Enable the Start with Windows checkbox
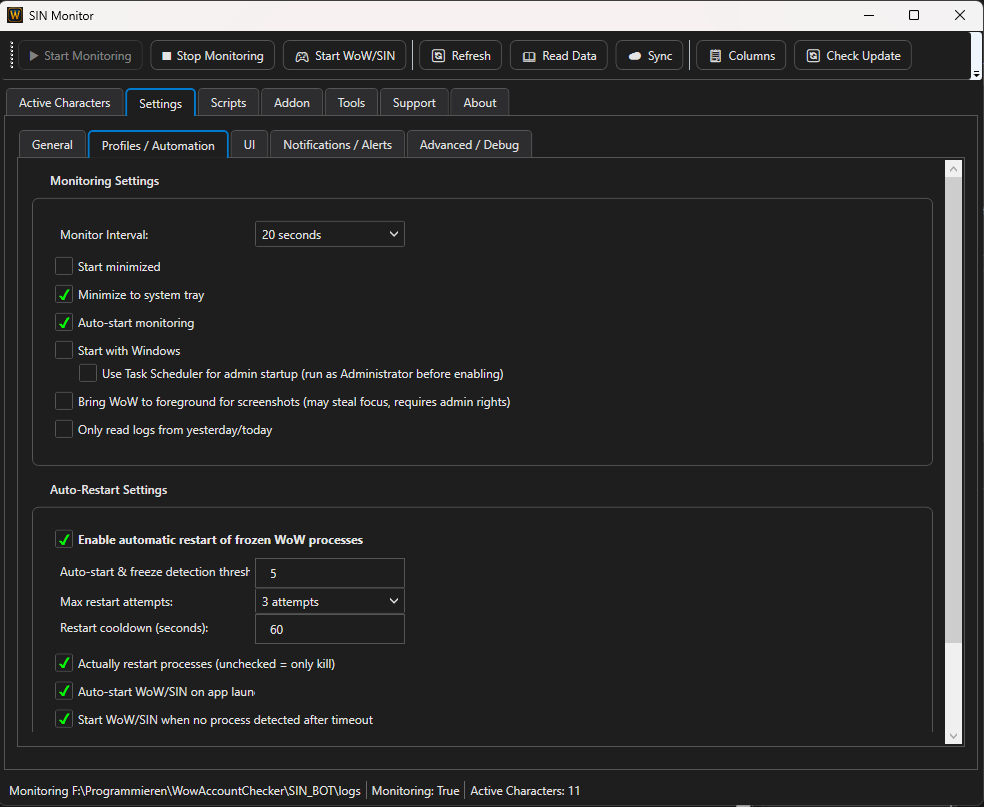Screen dimensions: 984x807 click(x=64, y=351)
